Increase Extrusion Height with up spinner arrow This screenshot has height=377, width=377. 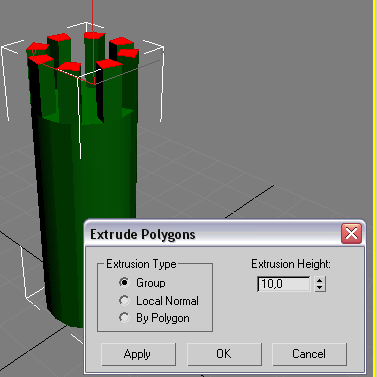point(320,280)
